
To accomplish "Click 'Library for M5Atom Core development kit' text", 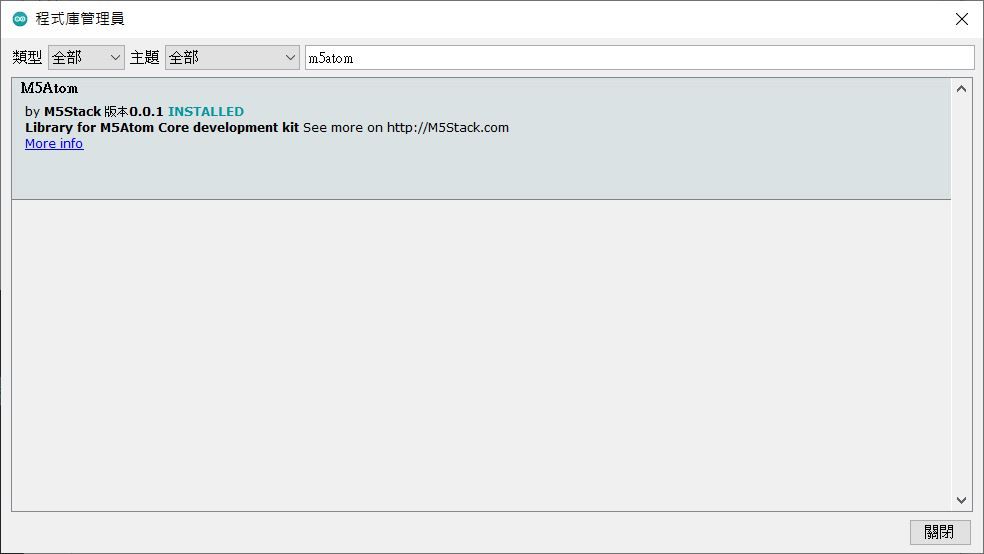I will 162,127.
